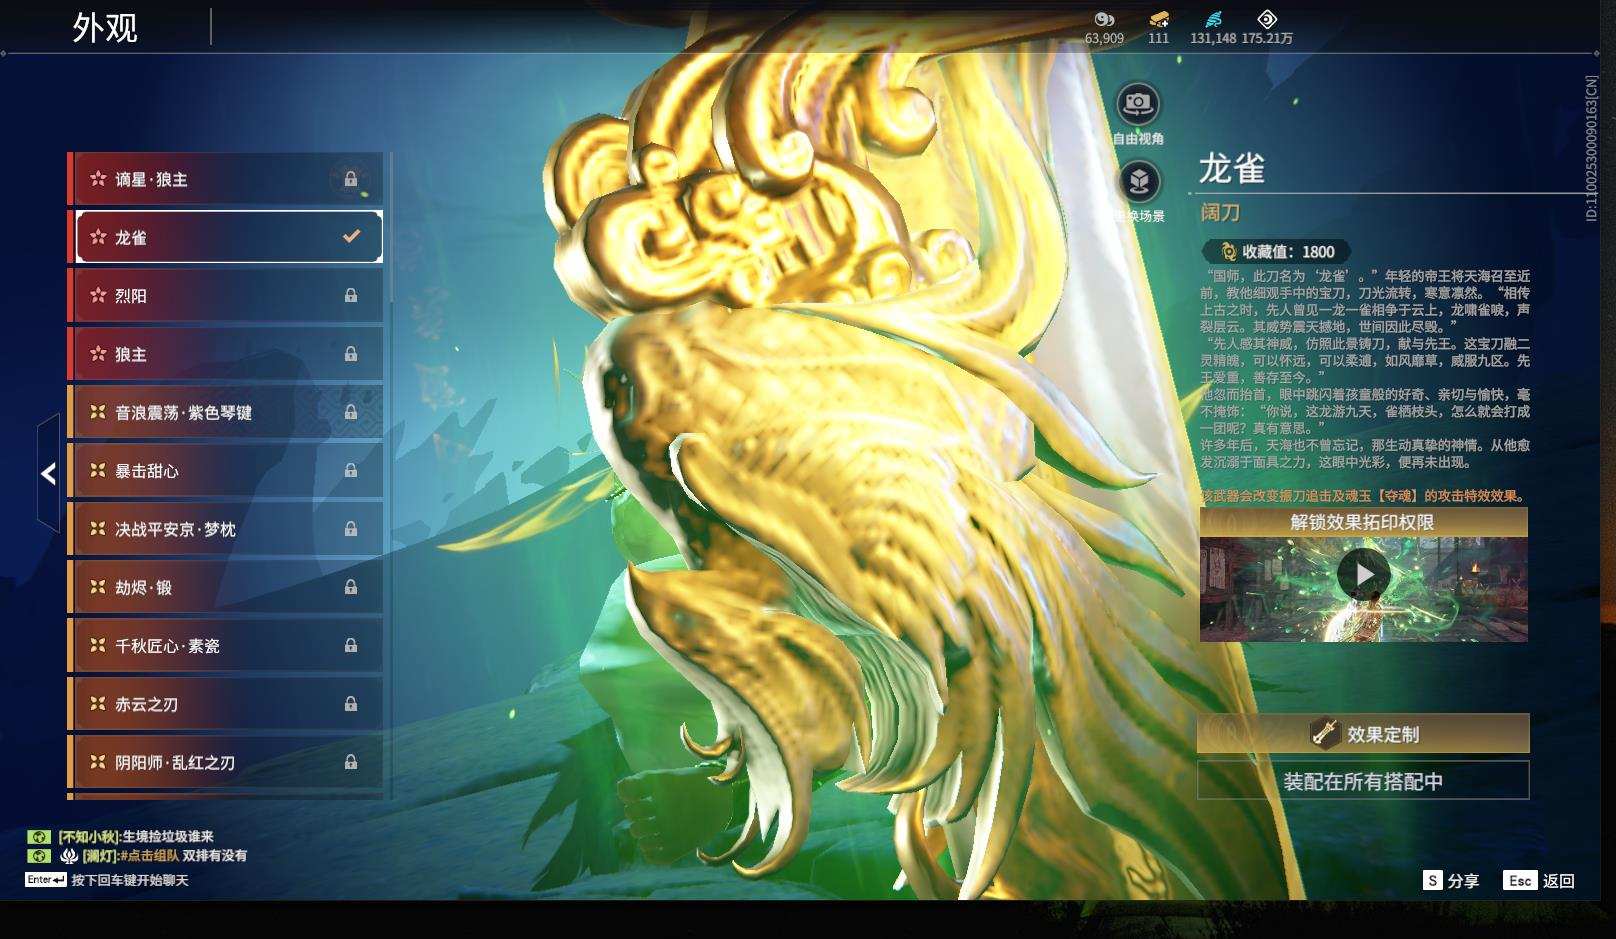Click lock icon on 千秋匠心·素瓷 row
Screen dimensions: 1616x939
click(351, 645)
